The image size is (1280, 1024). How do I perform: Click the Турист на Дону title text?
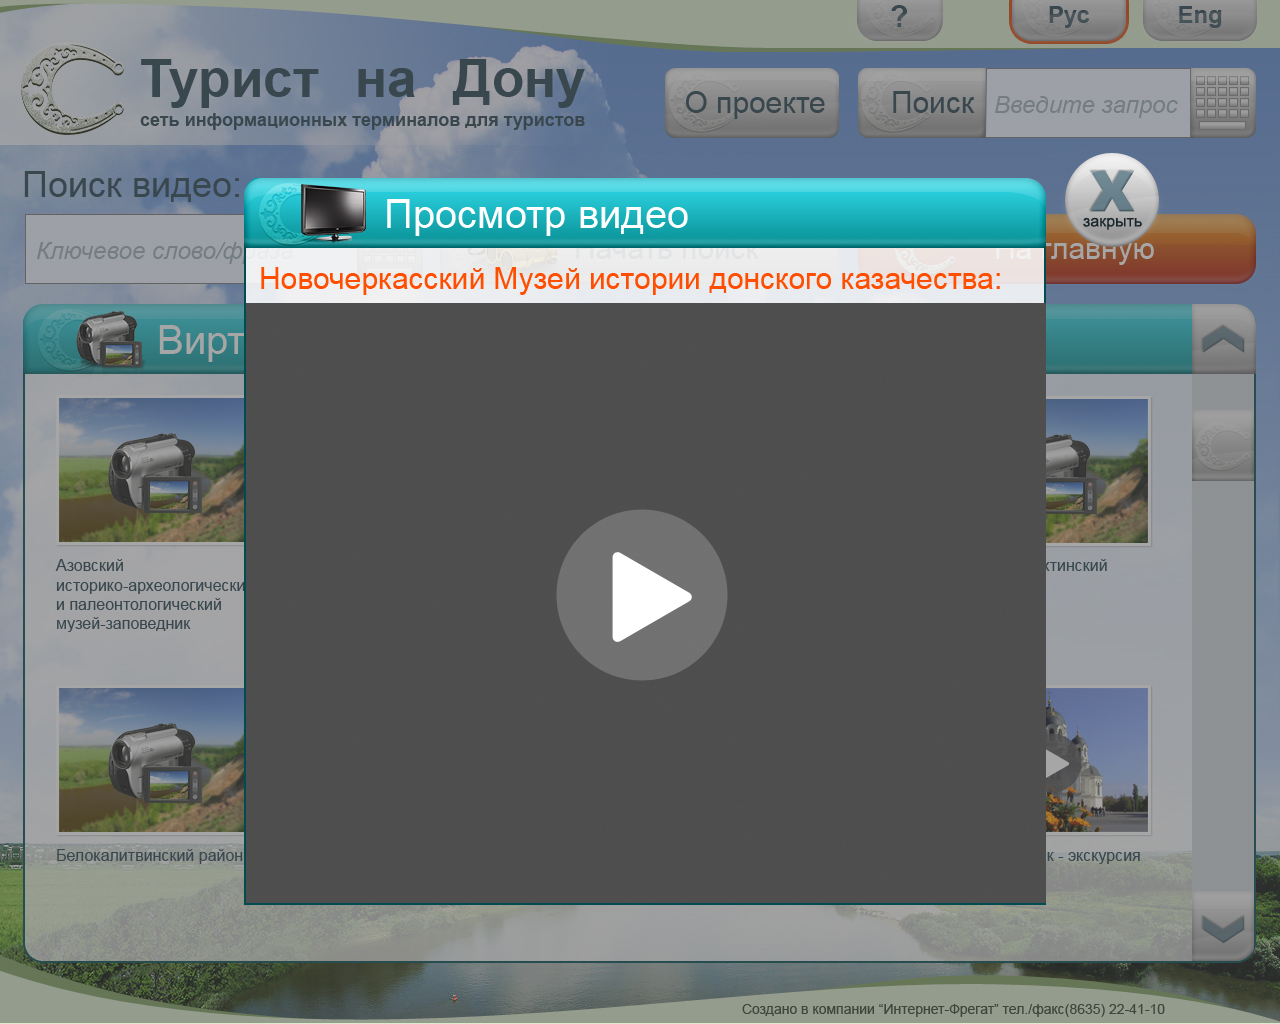362,81
